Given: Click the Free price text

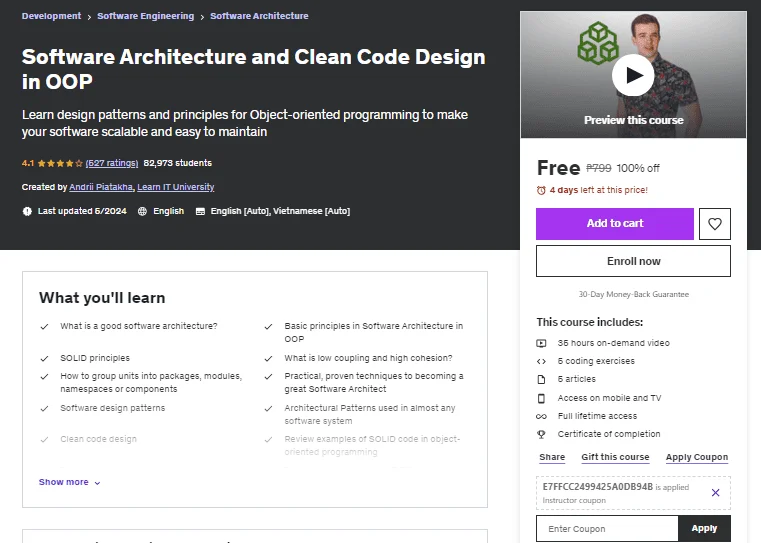Looking at the screenshot, I should (x=559, y=168).
